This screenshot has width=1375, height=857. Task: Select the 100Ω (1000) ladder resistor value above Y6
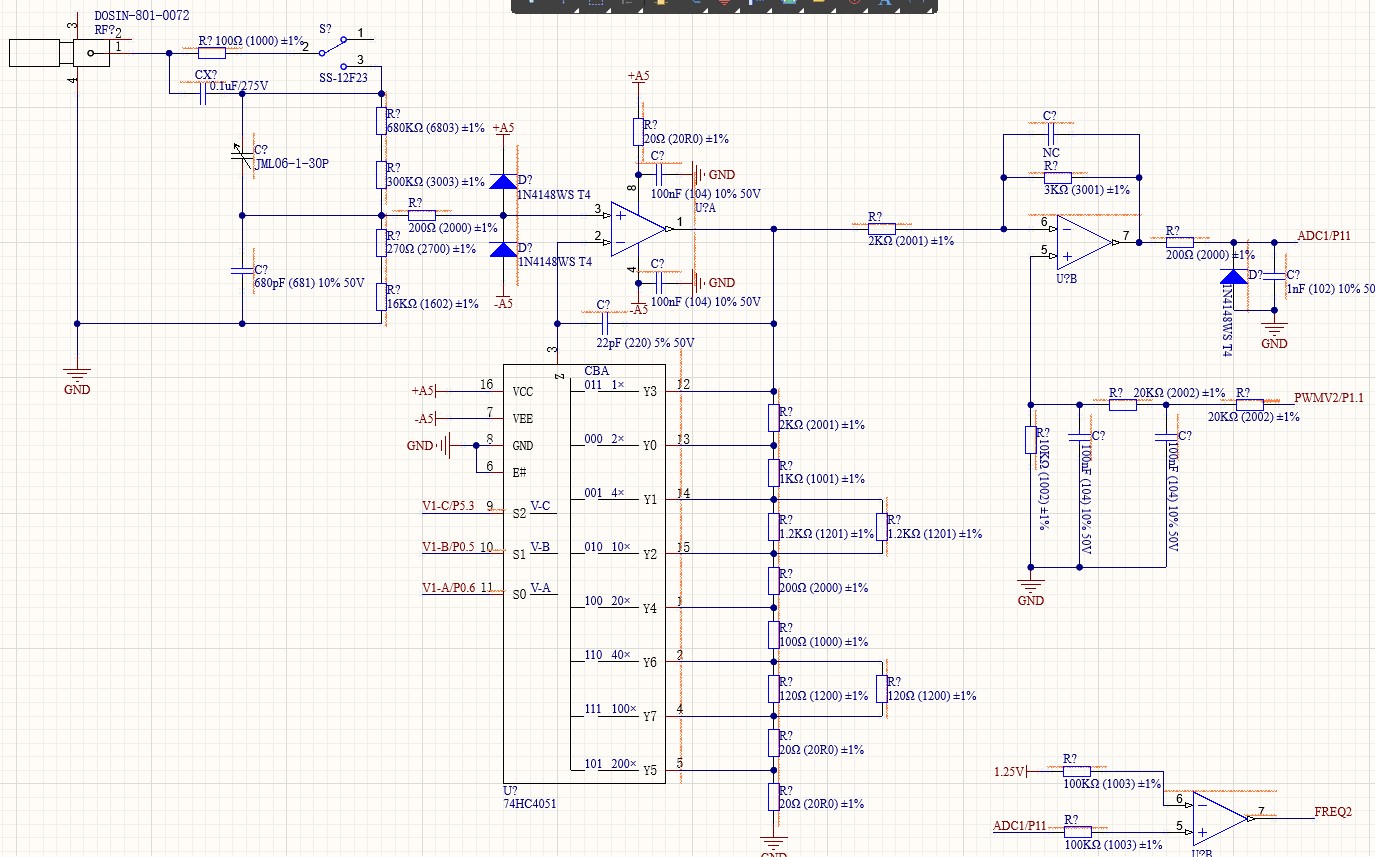pyautogui.click(x=823, y=642)
